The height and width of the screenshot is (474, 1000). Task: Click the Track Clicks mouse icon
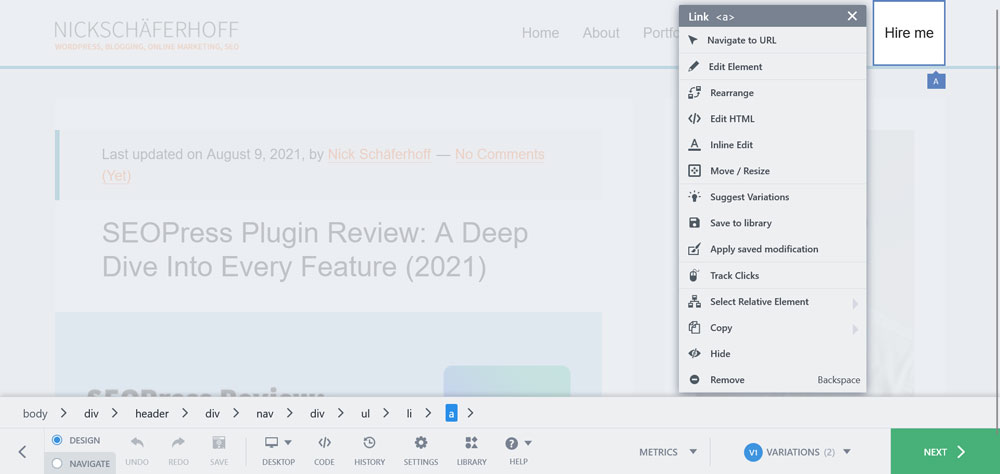point(695,276)
